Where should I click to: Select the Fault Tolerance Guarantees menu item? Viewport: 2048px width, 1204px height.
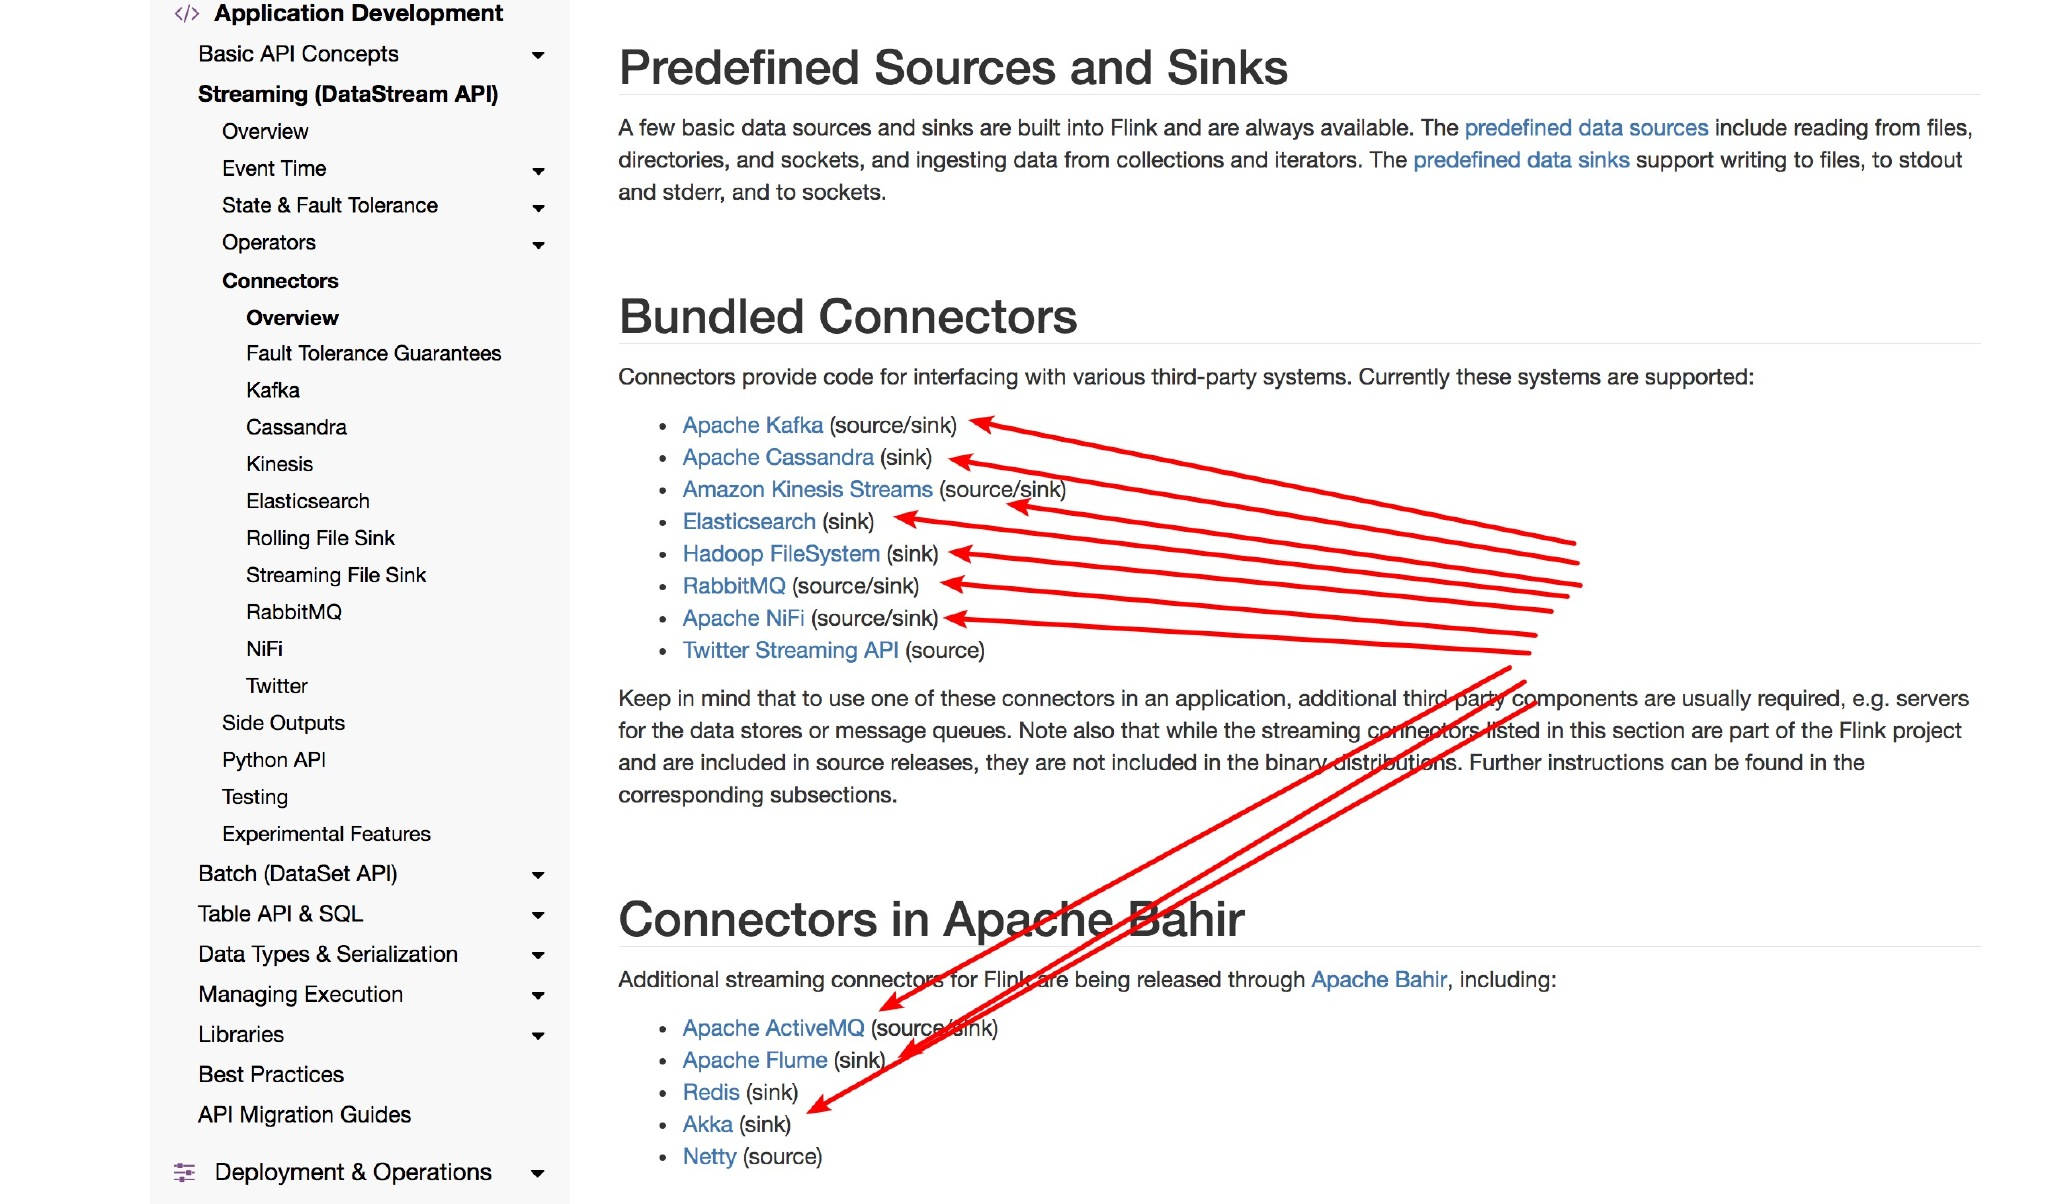pos(373,351)
